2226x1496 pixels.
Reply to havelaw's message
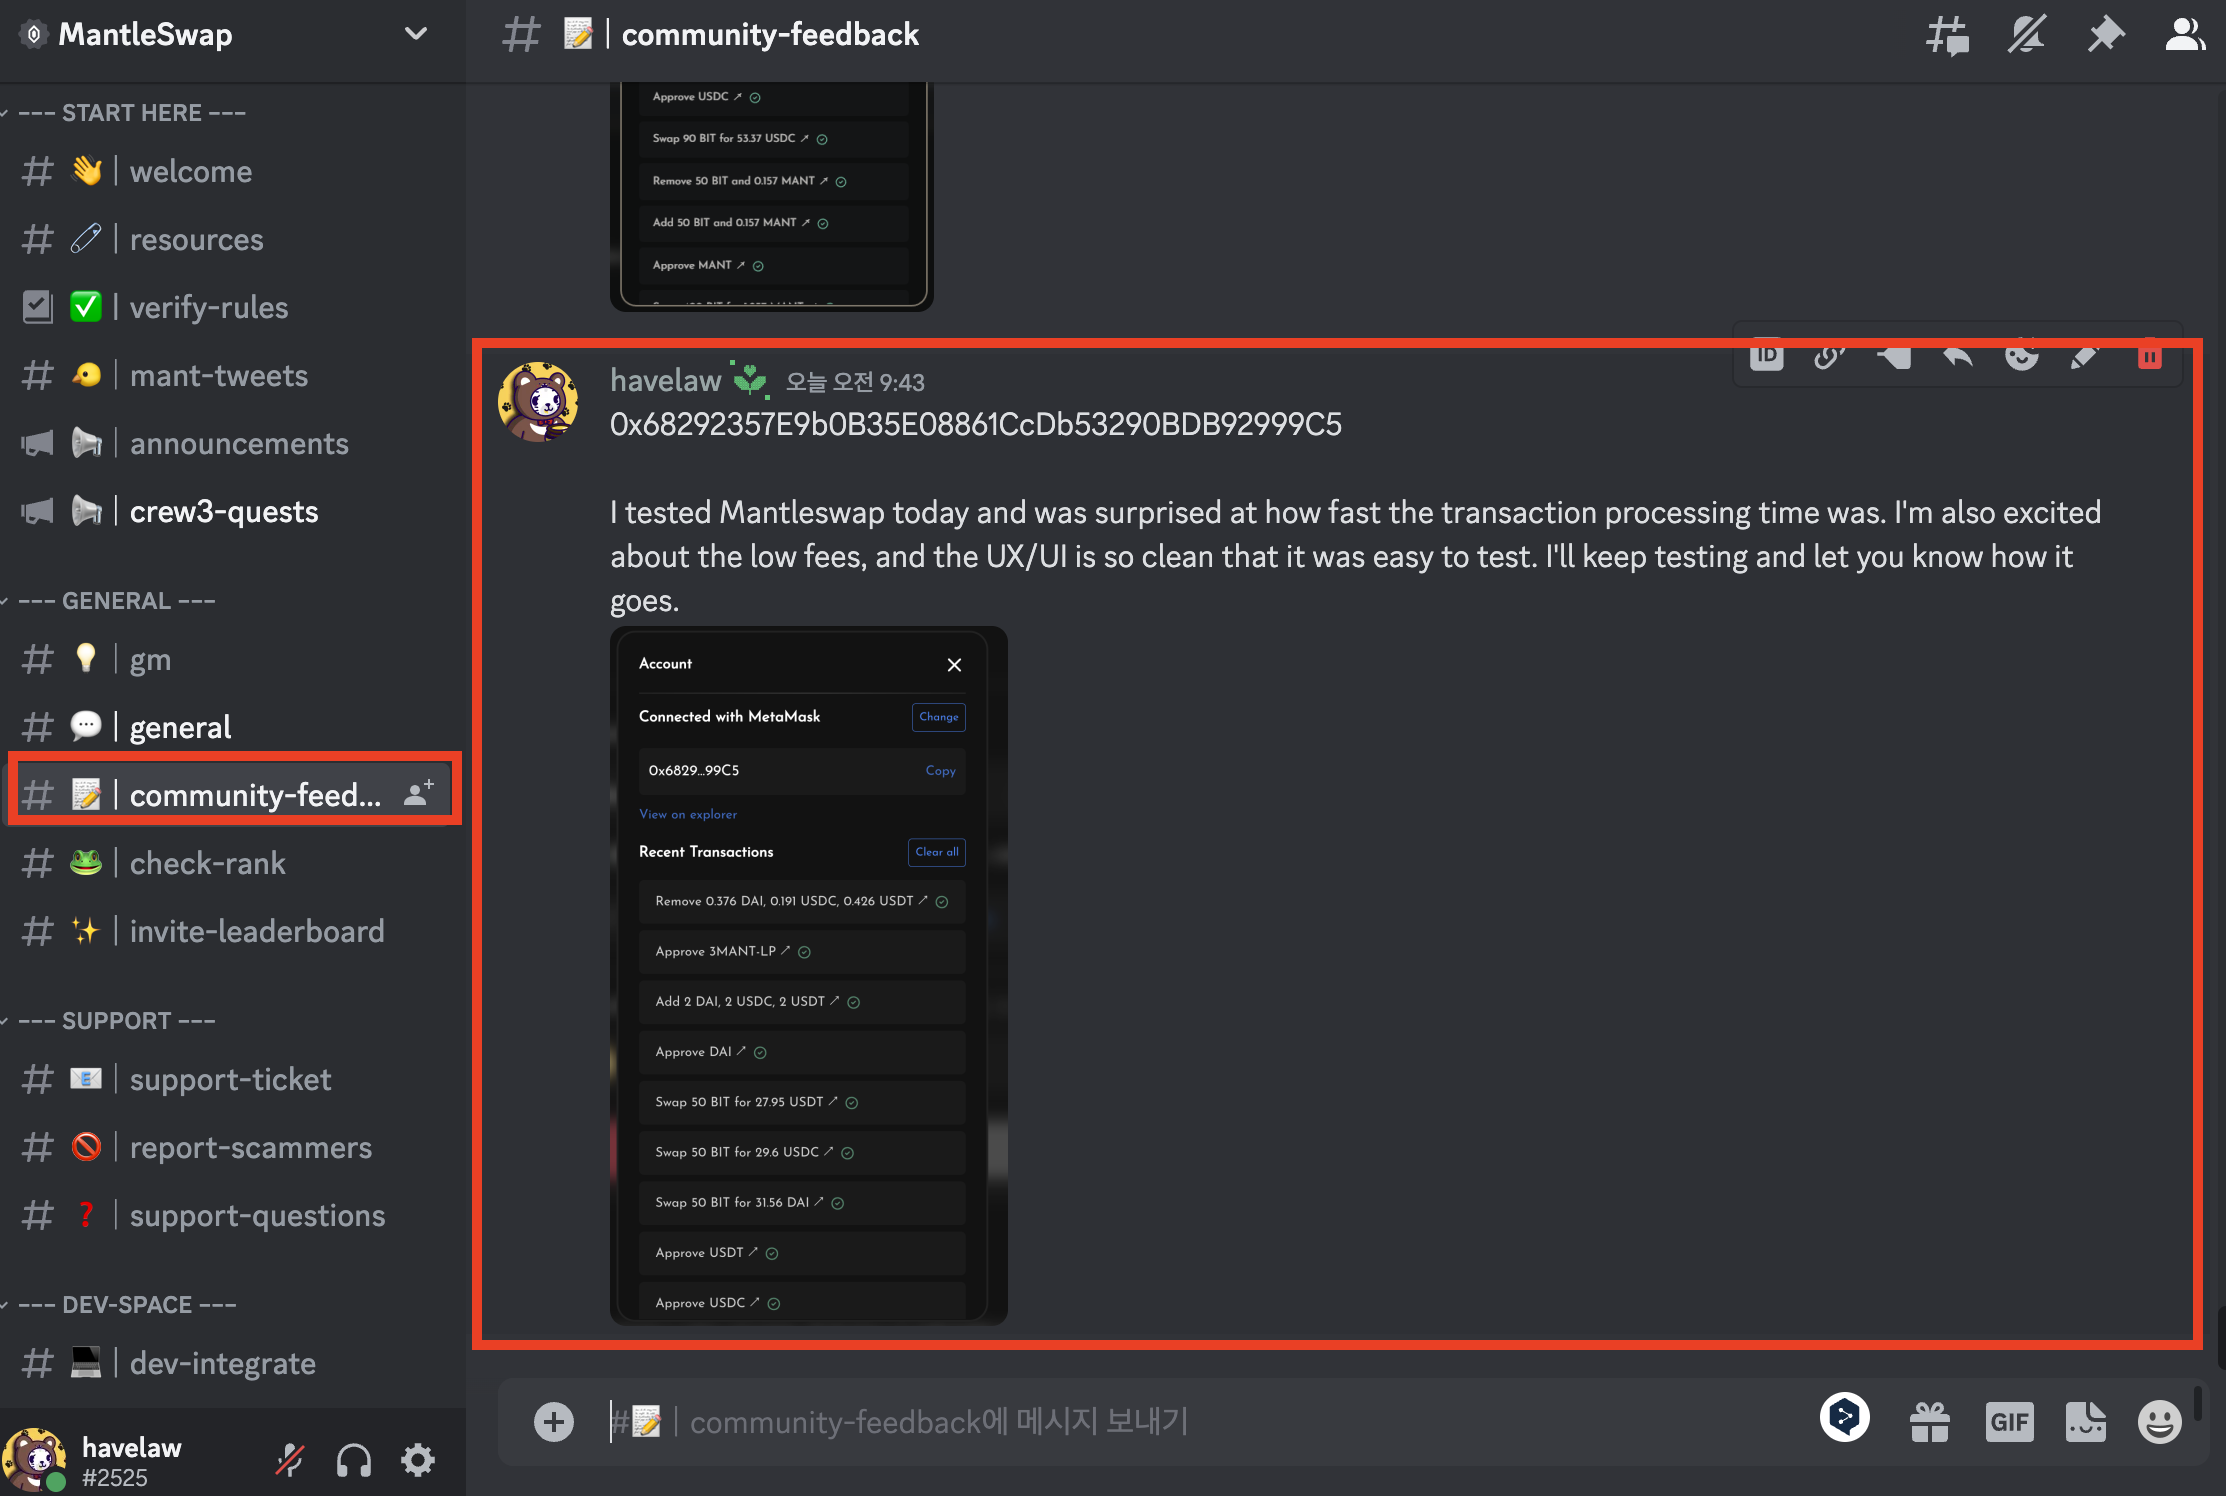(1958, 355)
